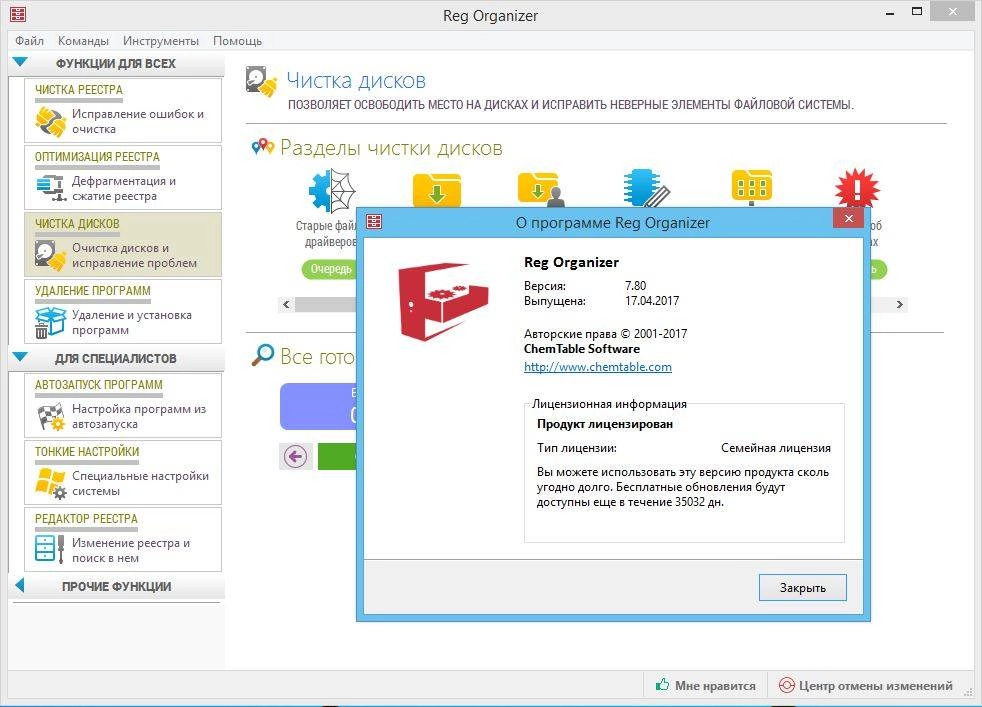This screenshot has width=982, height=707.
Task: Click the dialog title bar app icon
Action: click(374, 222)
